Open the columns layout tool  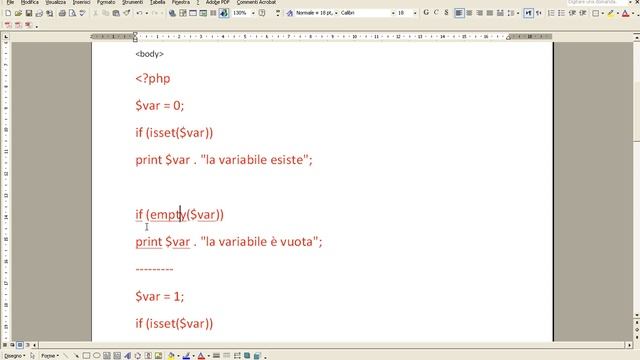pyautogui.click(x=213, y=13)
